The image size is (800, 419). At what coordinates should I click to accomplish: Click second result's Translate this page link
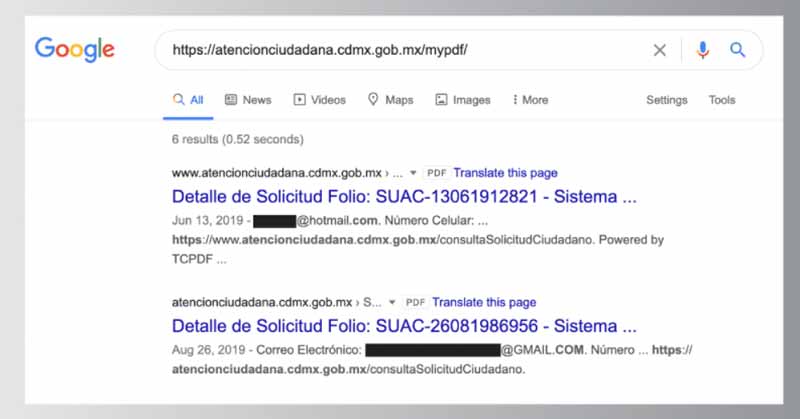tap(484, 302)
